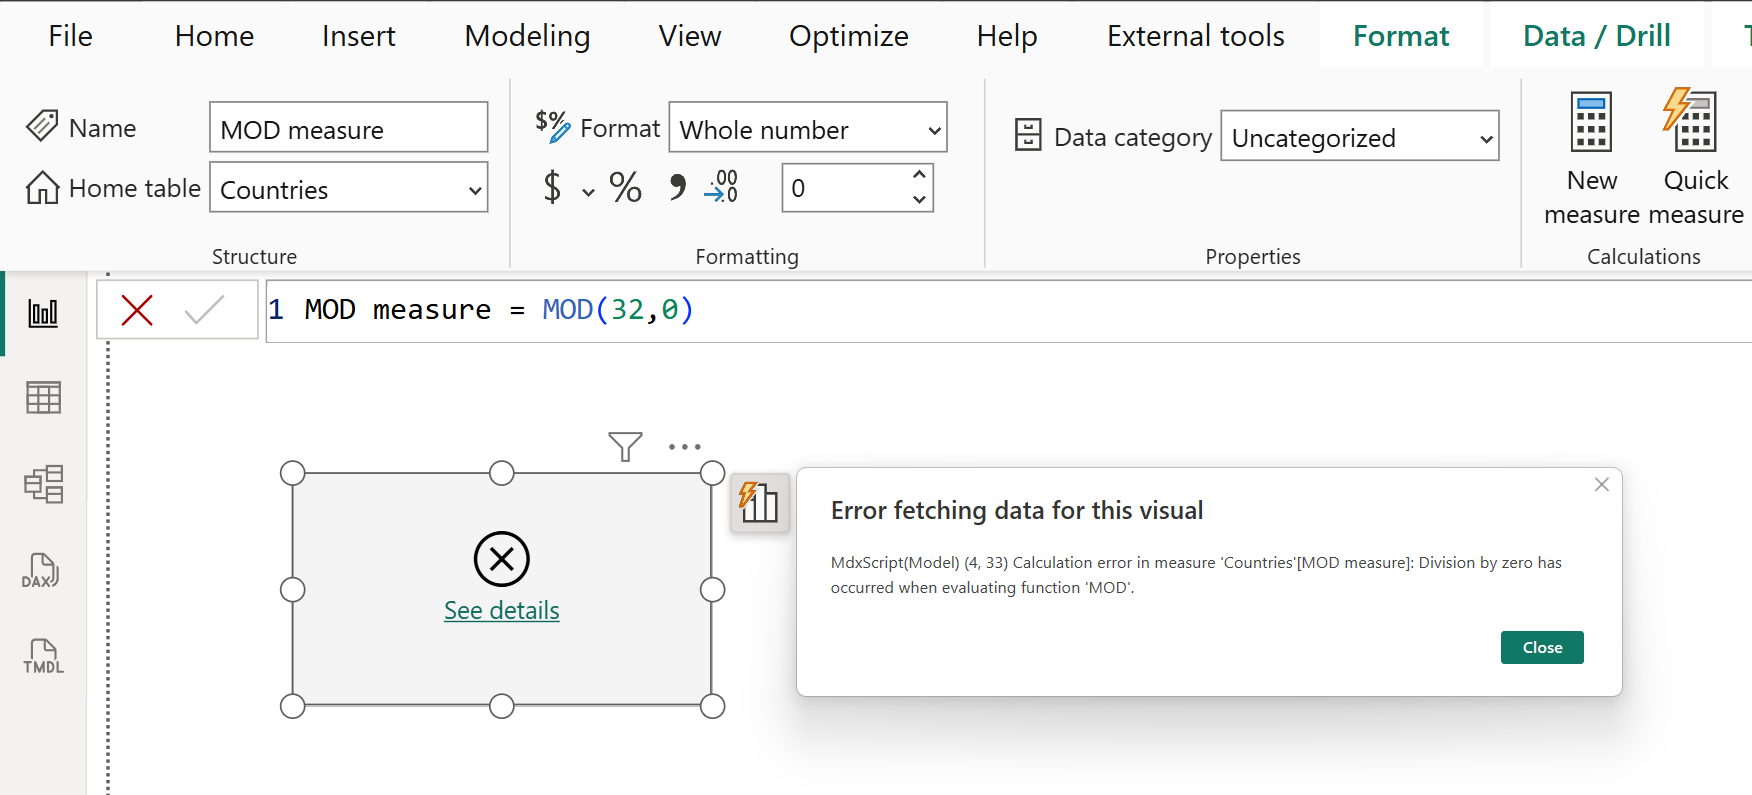Open Model view icon in sidebar

(43, 484)
